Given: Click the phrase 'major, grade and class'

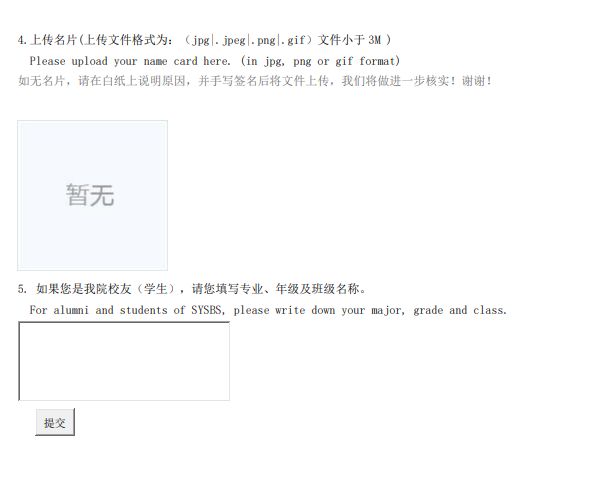Looking at the screenshot, I should (x=438, y=310).
